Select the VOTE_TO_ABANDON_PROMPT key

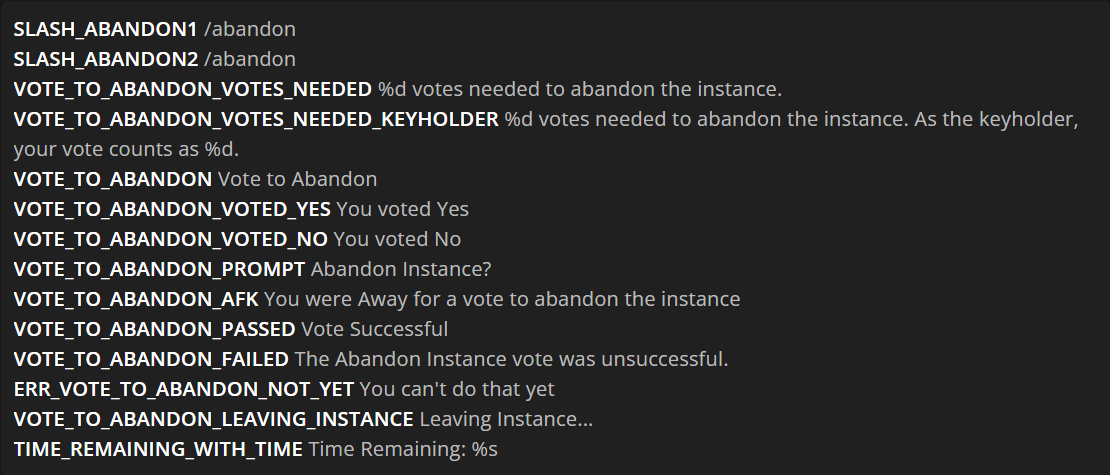click(159, 269)
